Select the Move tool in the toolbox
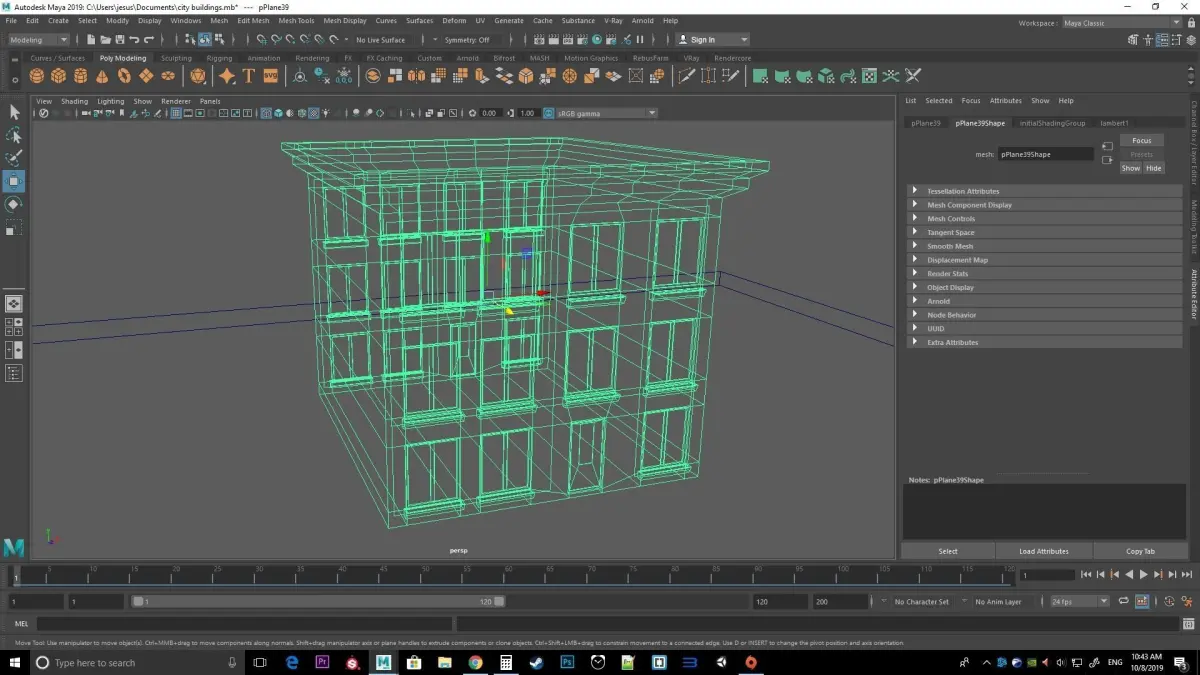This screenshot has width=1200, height=675. [x=14, y=181]
